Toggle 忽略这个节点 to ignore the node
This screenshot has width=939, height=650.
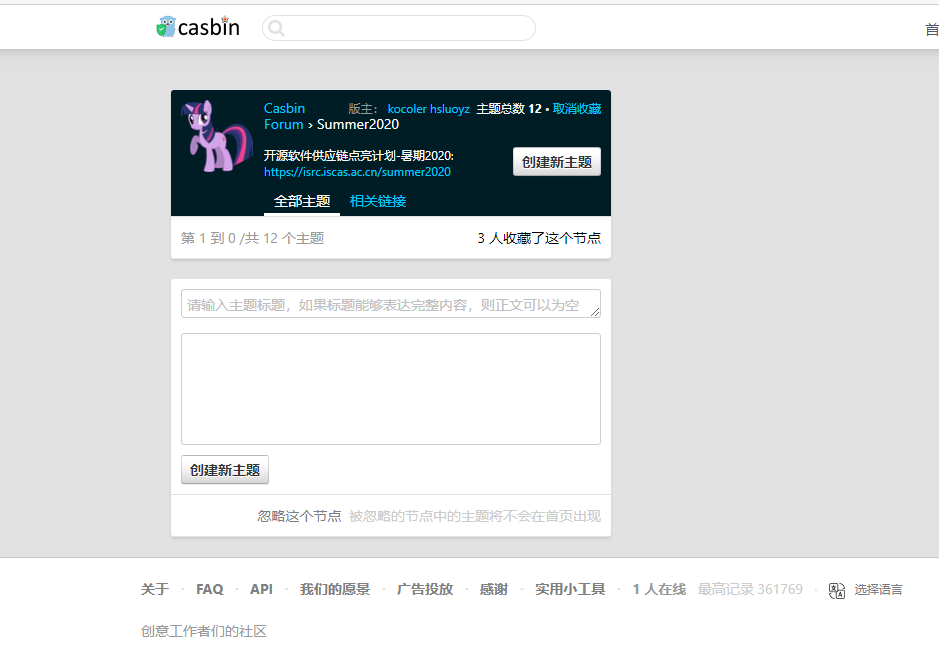click(299, 515)
